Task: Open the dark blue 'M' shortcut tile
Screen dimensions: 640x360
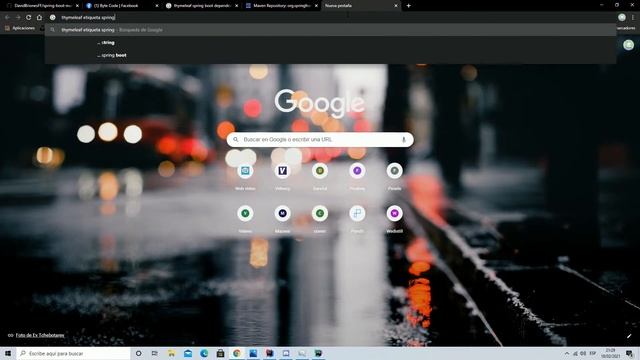Action: pyautogui.click(x=282, y=213)
